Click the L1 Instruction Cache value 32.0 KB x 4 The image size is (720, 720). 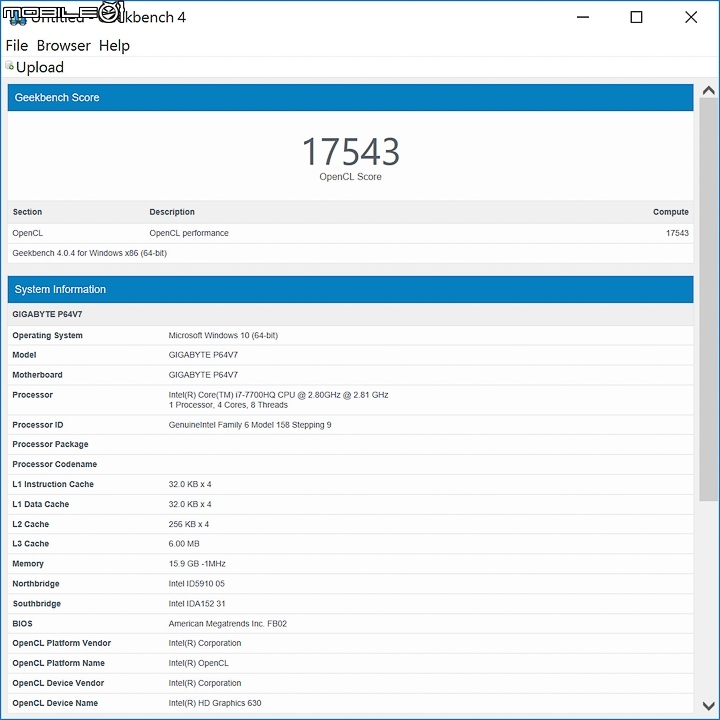pyautogui.click(x=190, y=484)
